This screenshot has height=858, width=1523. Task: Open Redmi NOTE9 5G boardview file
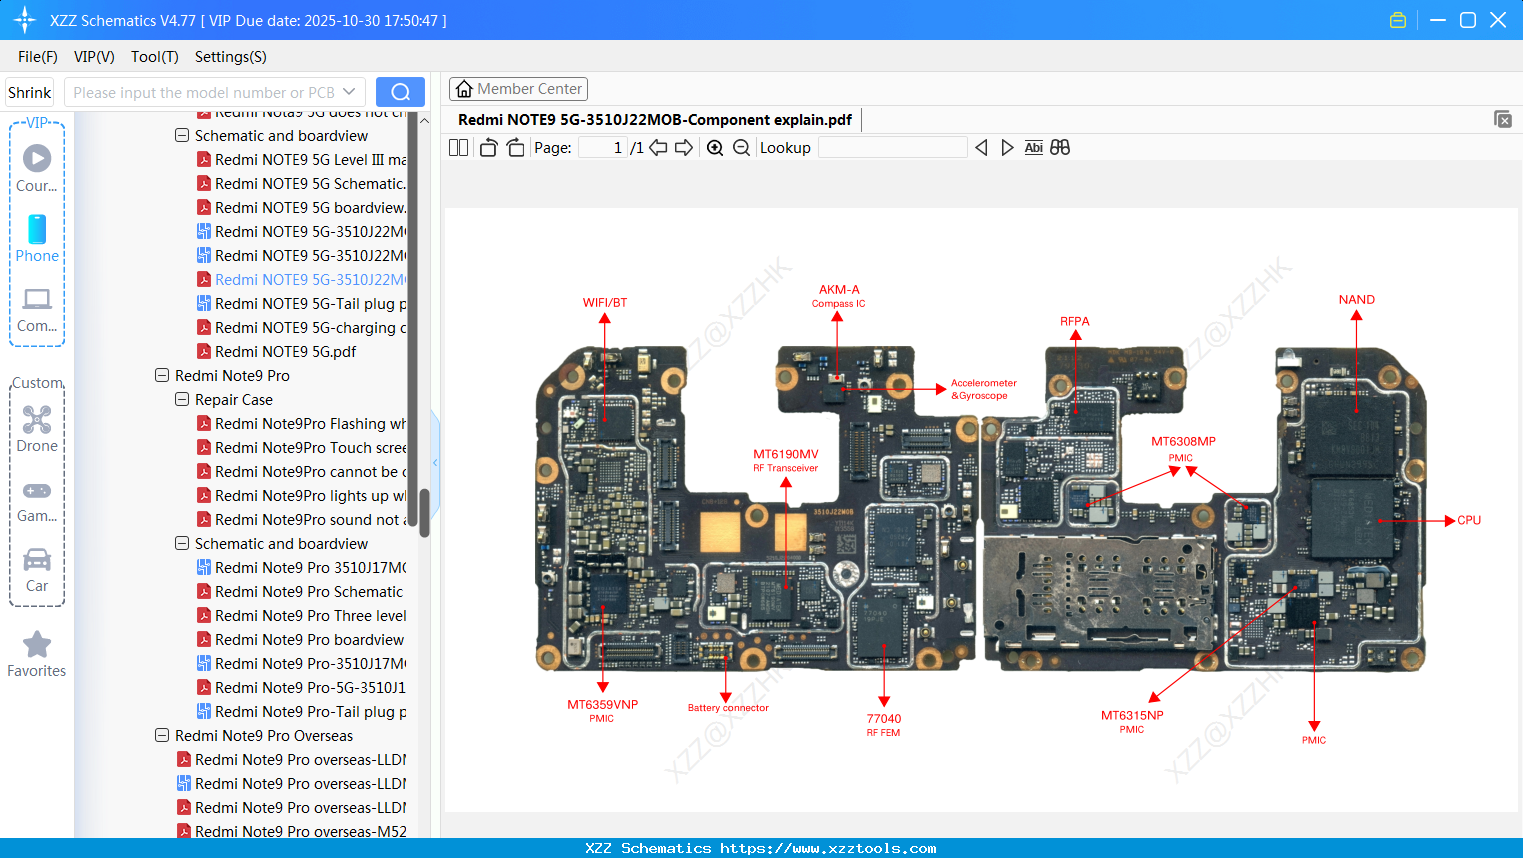tap(301, 208)
